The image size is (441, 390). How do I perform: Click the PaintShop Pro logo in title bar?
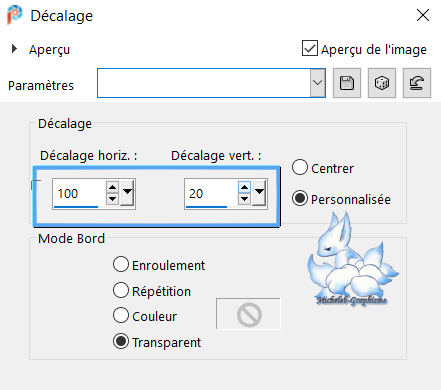pyautogui.click(x=15, y=15)
